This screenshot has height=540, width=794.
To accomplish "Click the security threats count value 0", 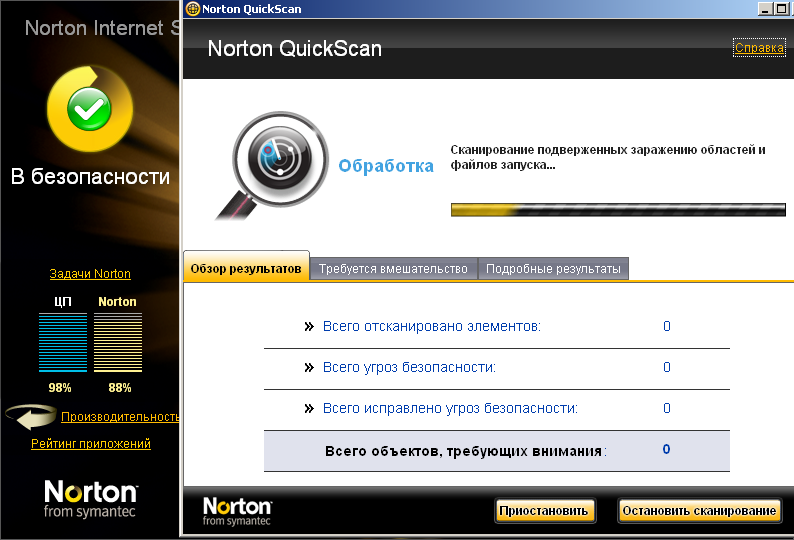I will tap(667, 367).
